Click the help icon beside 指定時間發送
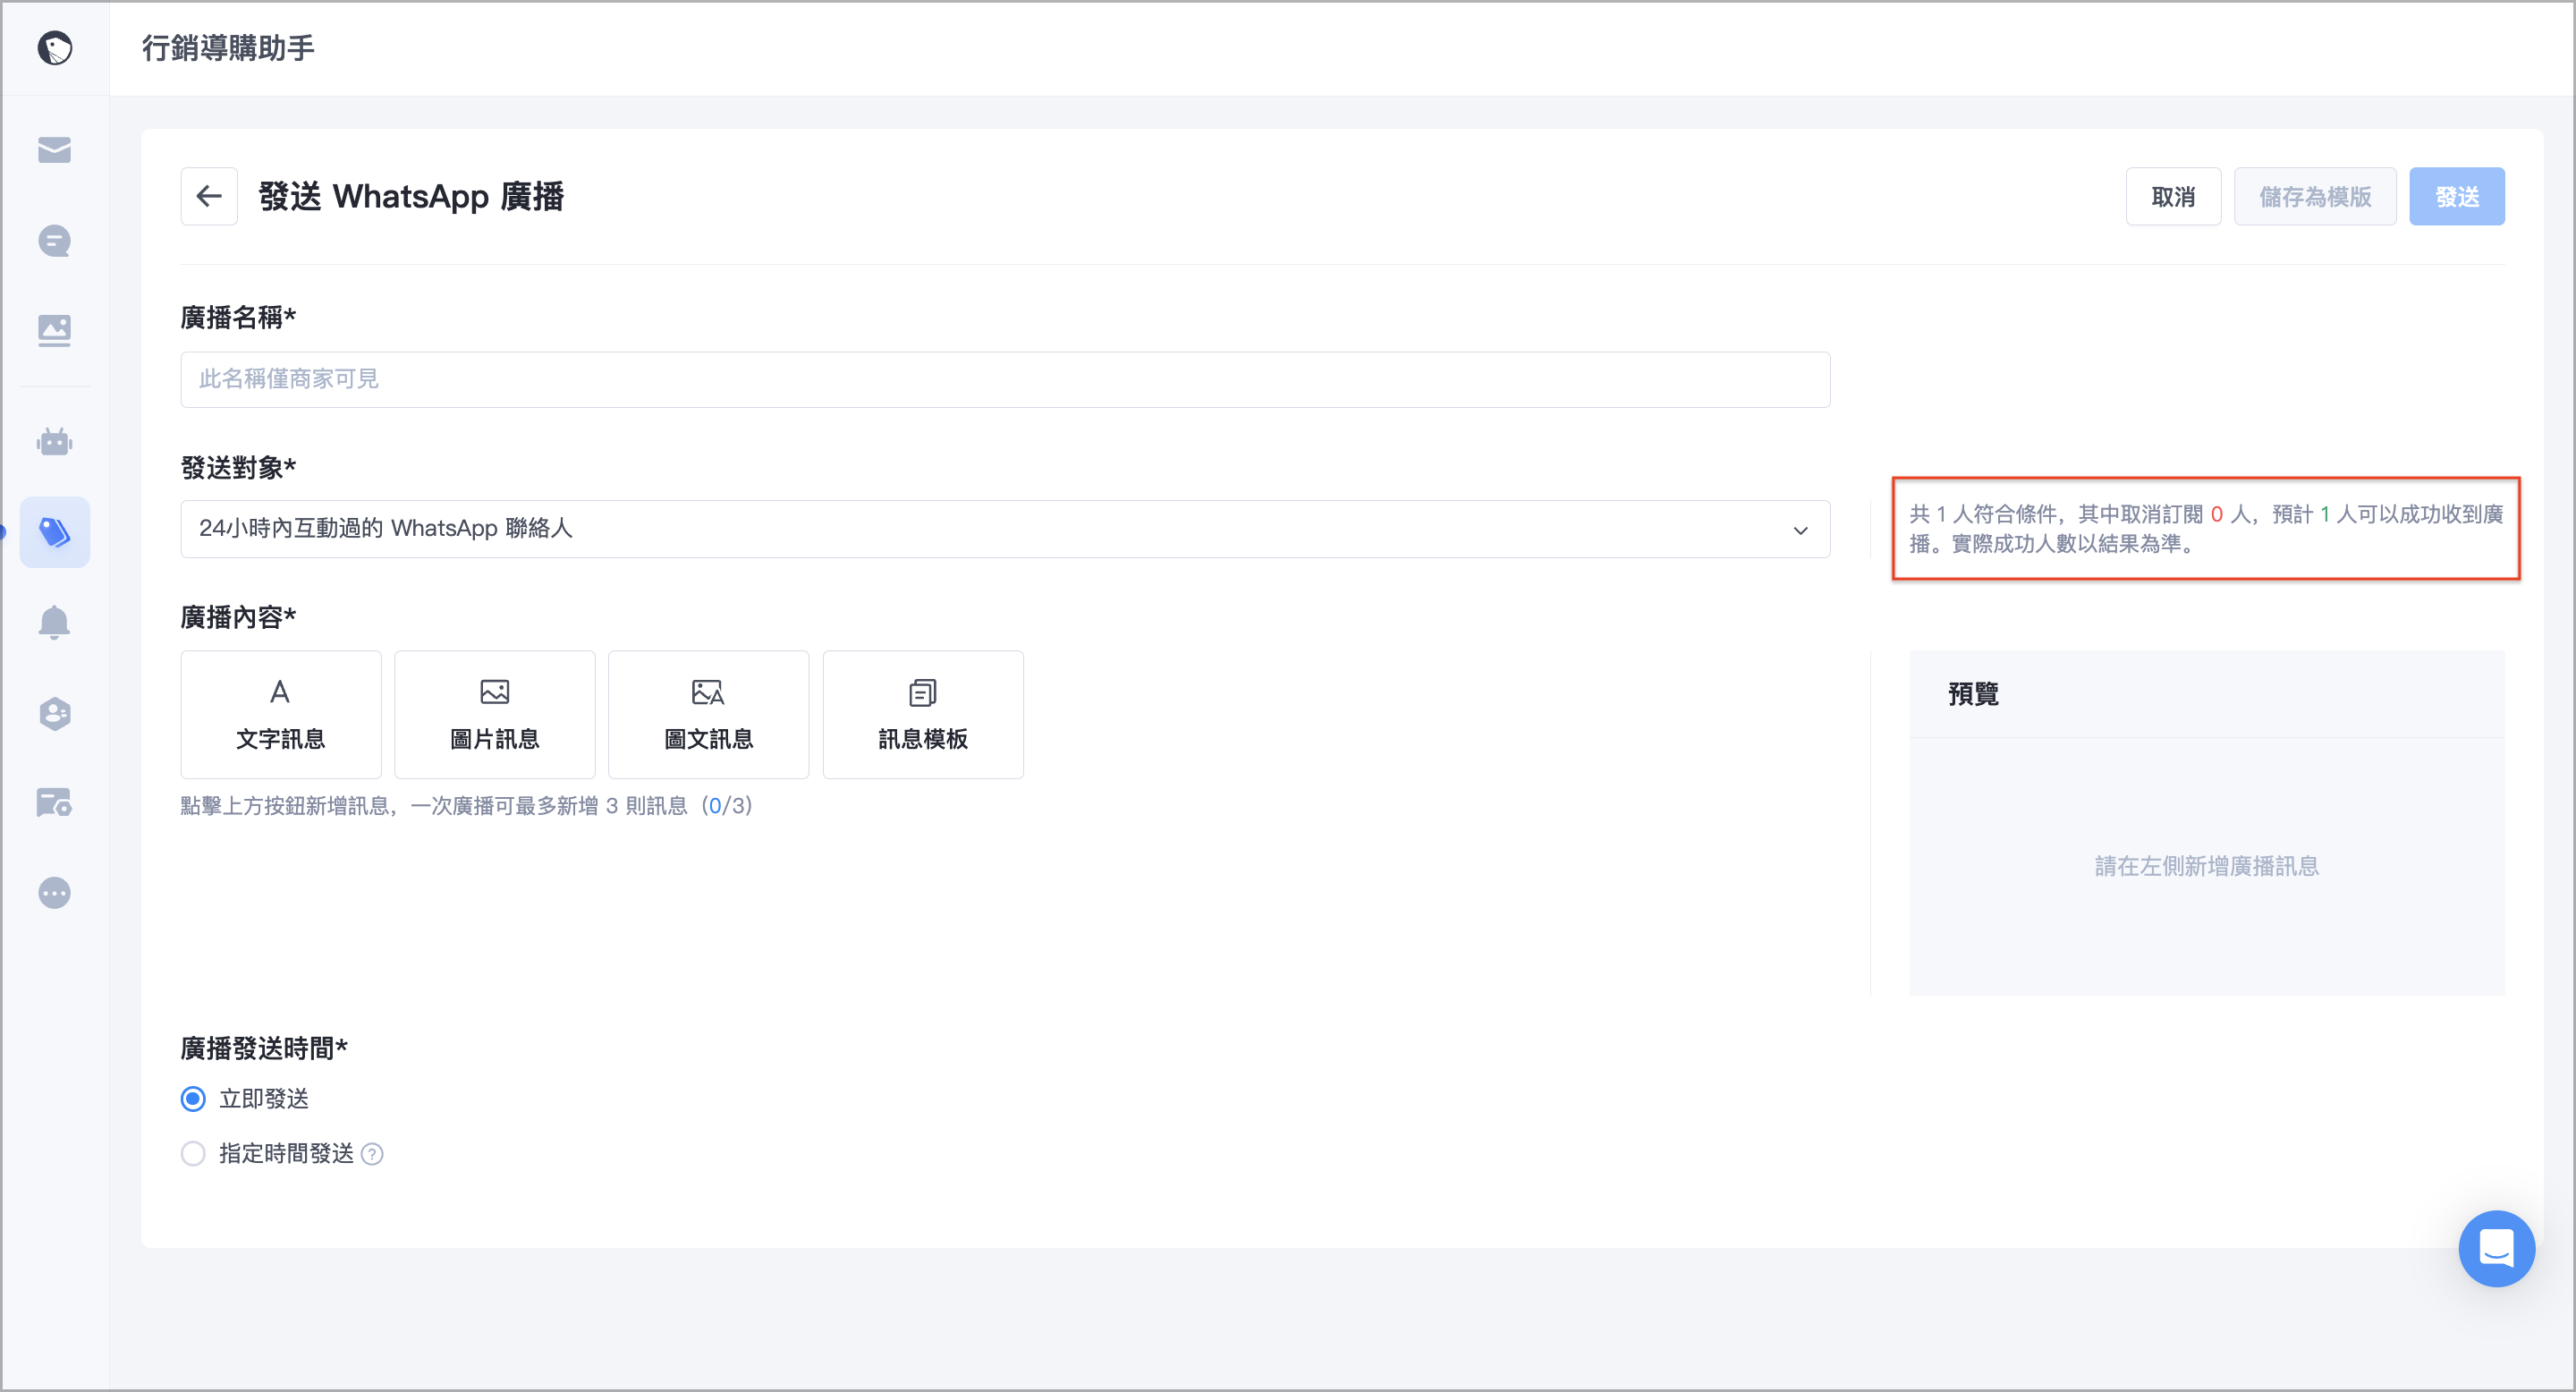Image resolution: width=2576 pixels, height=1392 pixels. (x=372, y=1154)
